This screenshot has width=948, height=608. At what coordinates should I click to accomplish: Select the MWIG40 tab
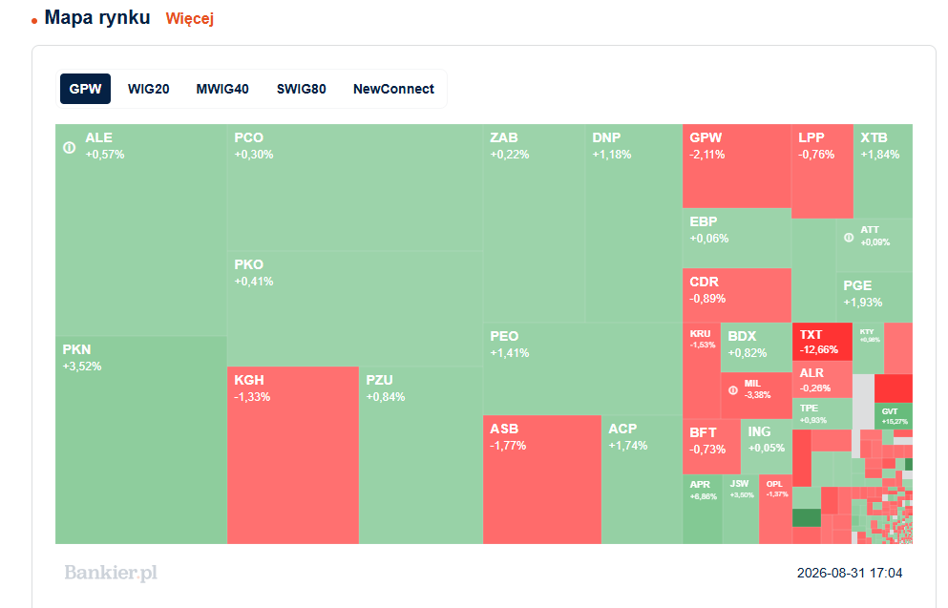(222, 89)
